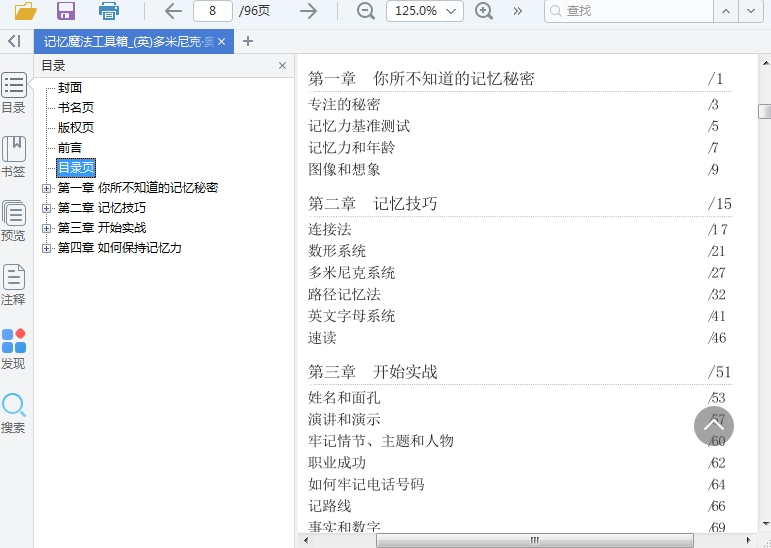This screenshot has width=771, height=548.
Task: Open the 目录 sidebar panel
Action: pos(14,93)
